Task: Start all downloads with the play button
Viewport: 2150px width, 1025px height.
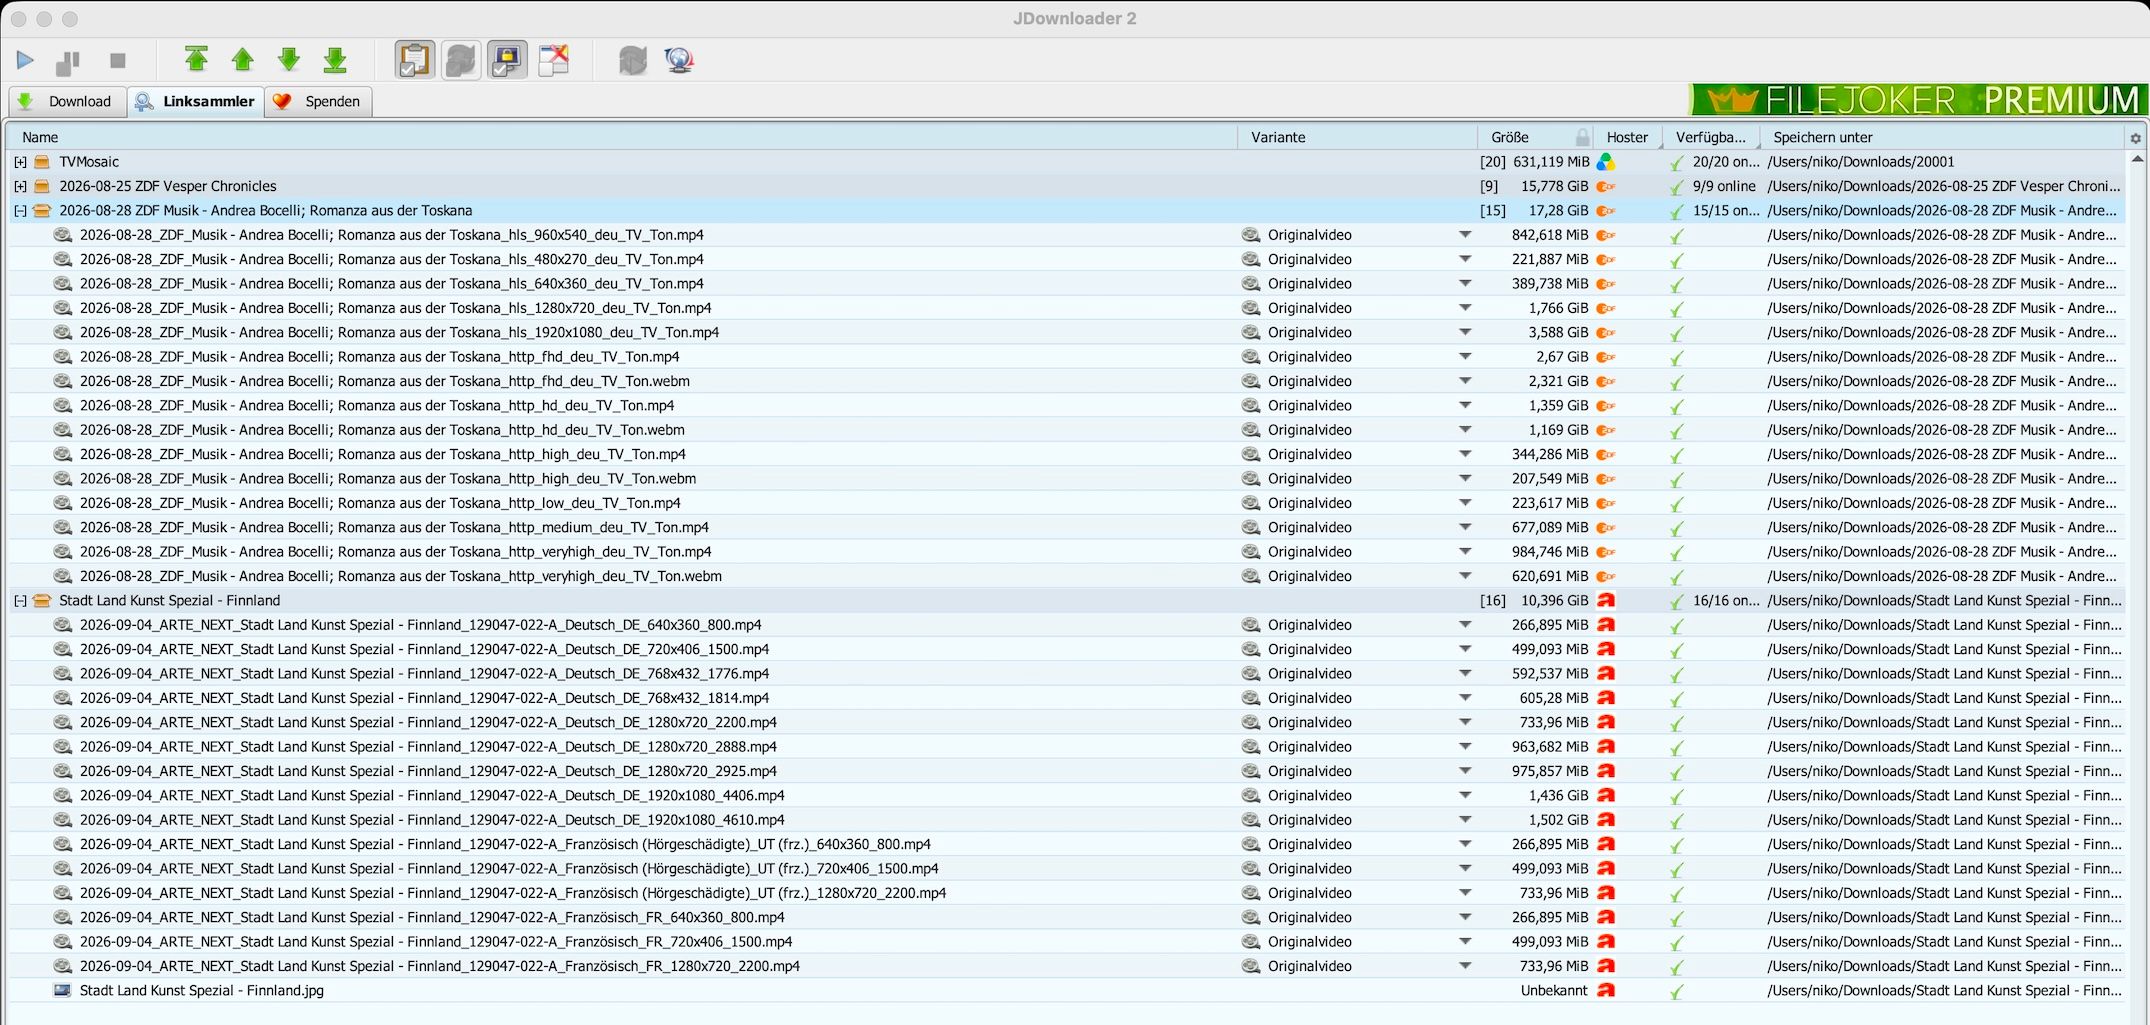Action: (25, 61)
